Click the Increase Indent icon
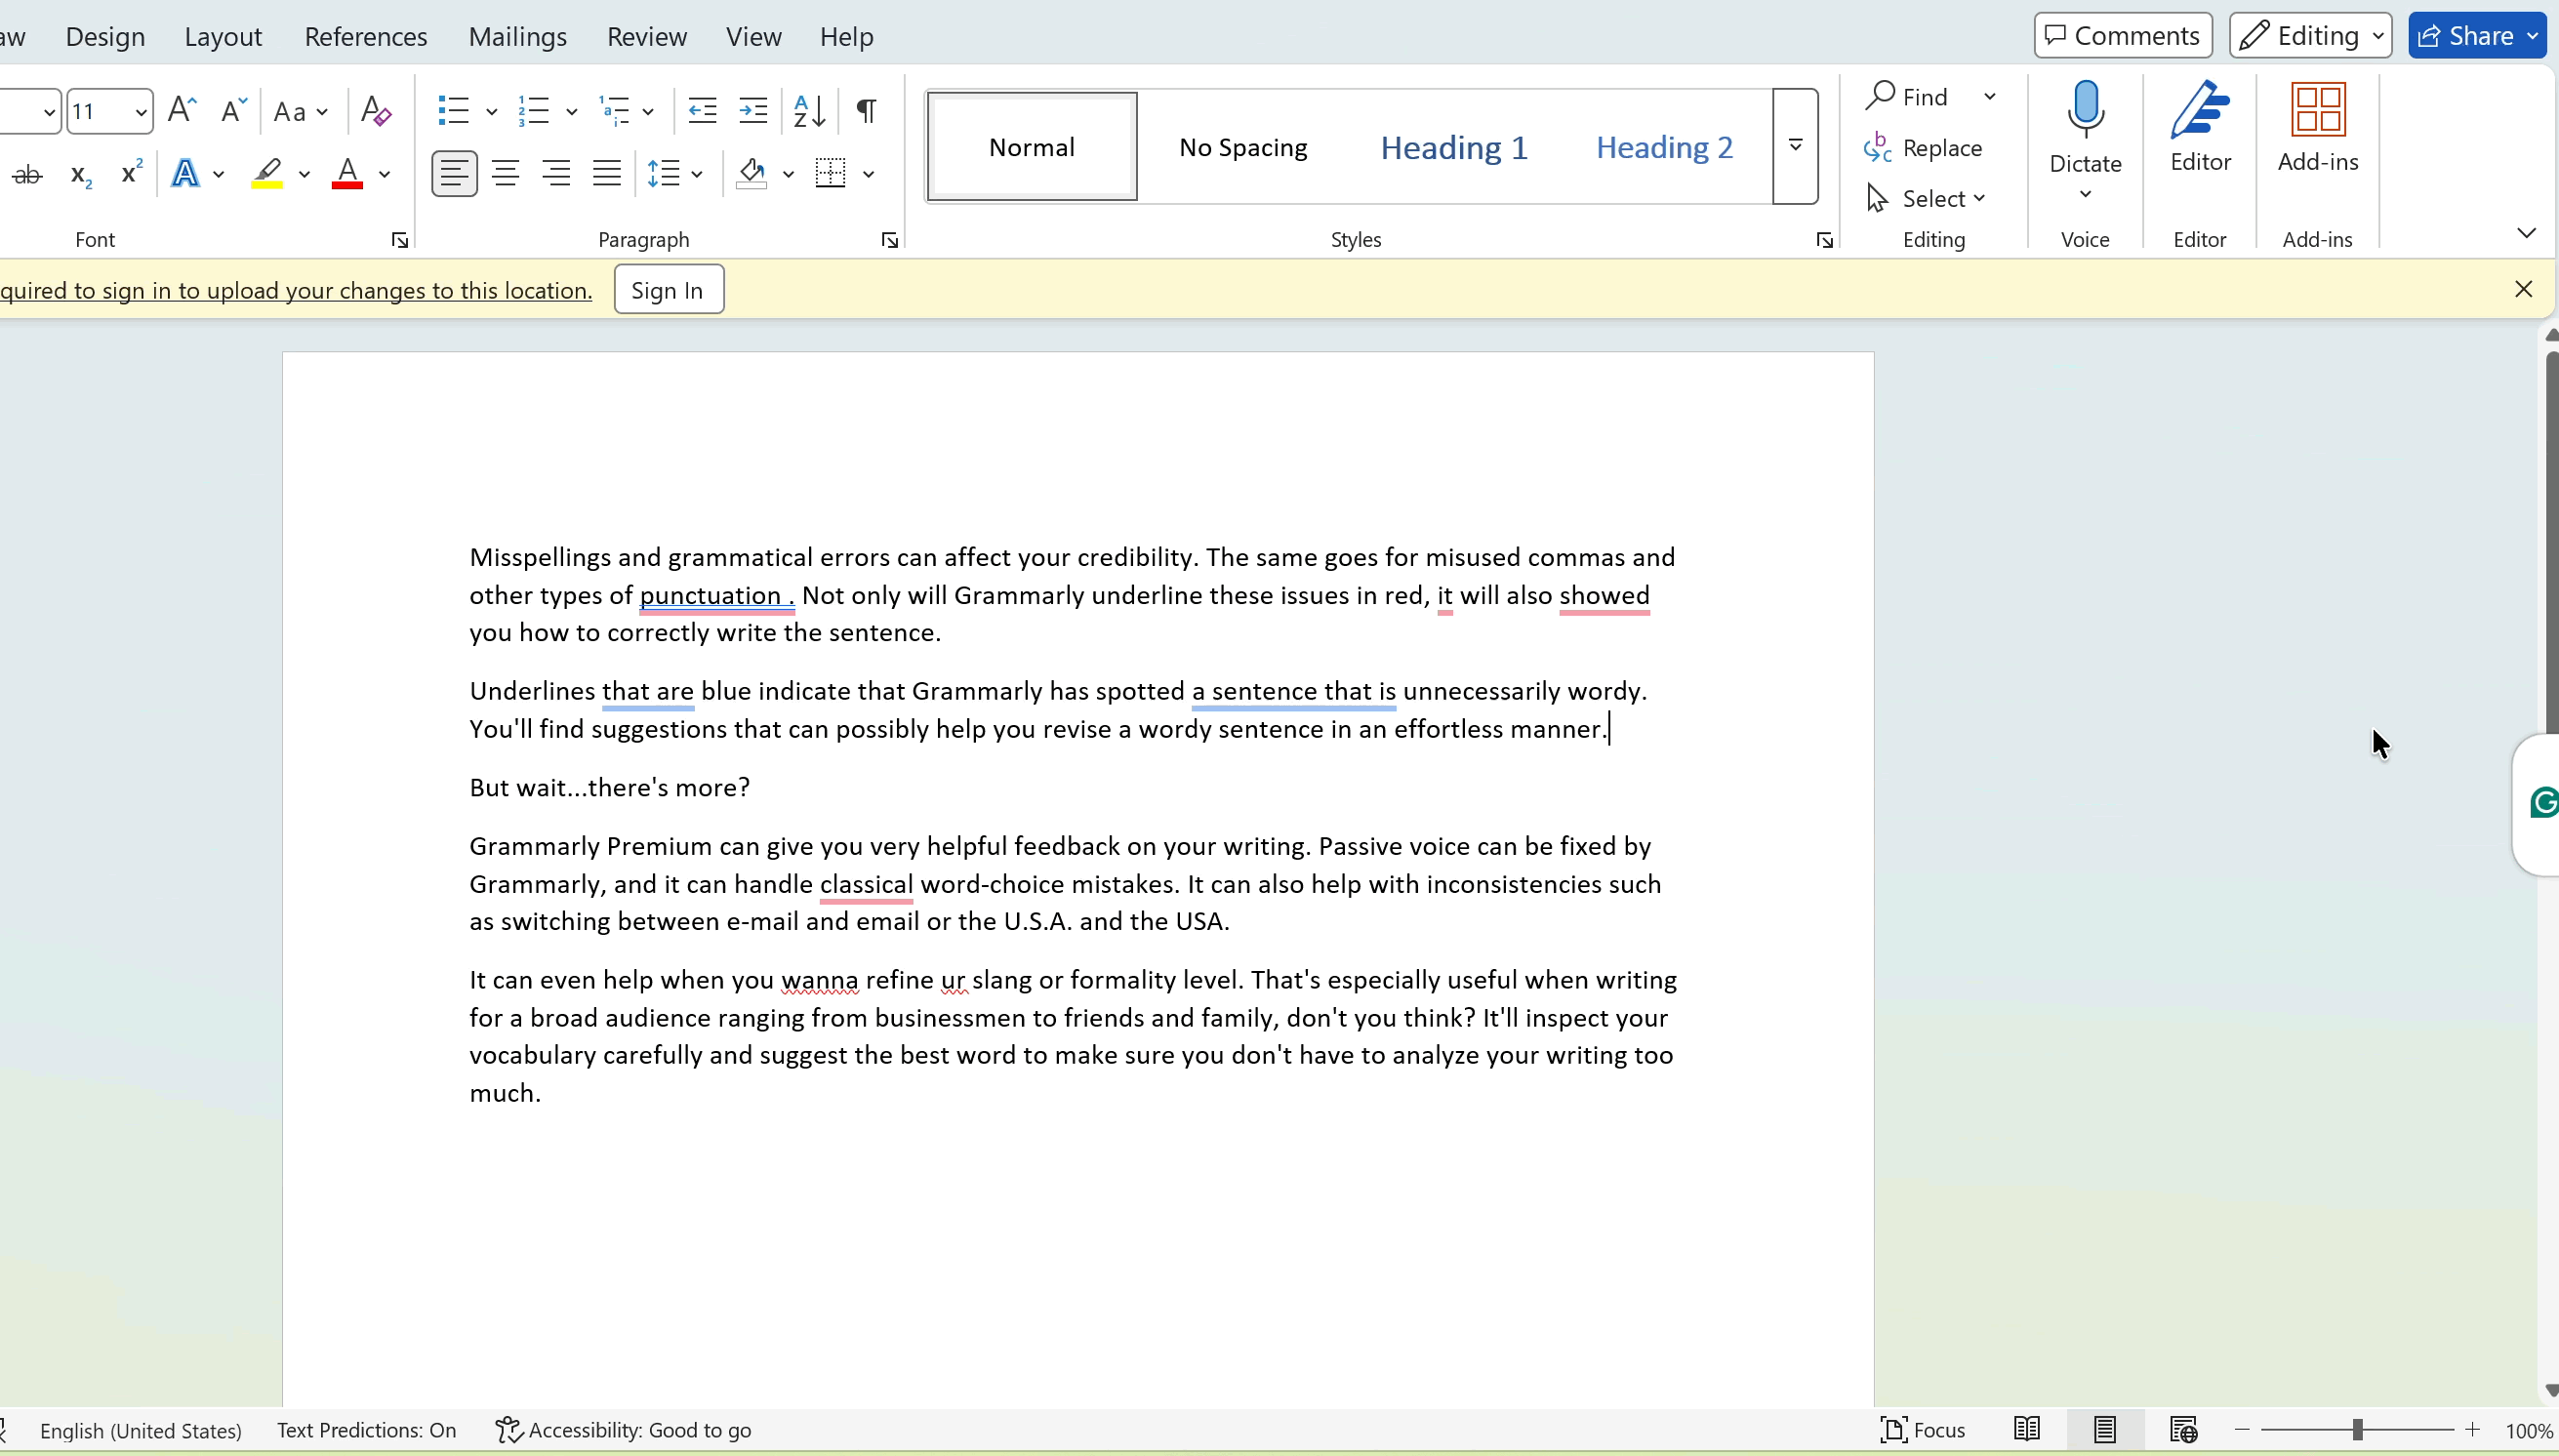Screen dimensions: 2559x1456 point(753,111)
